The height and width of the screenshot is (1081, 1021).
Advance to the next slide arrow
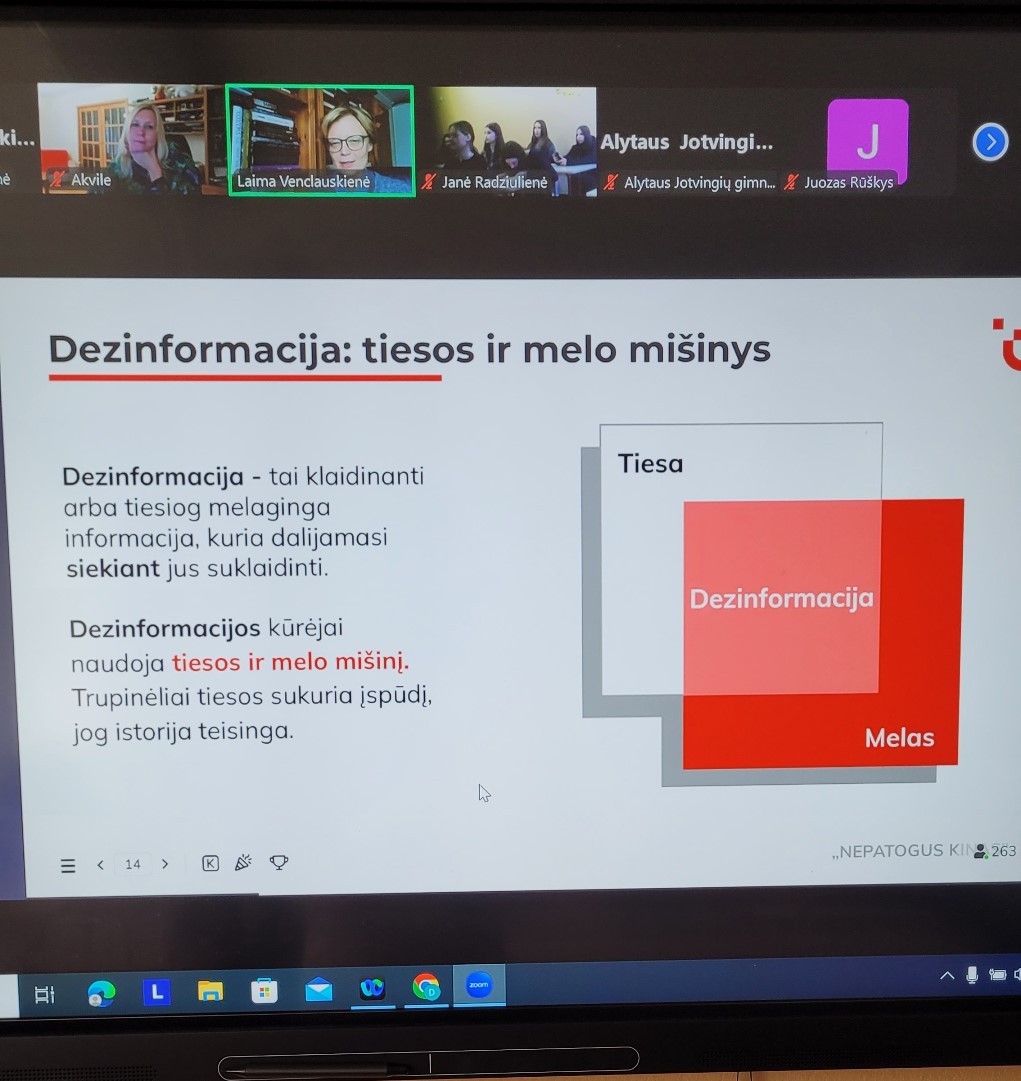[165, 864]
